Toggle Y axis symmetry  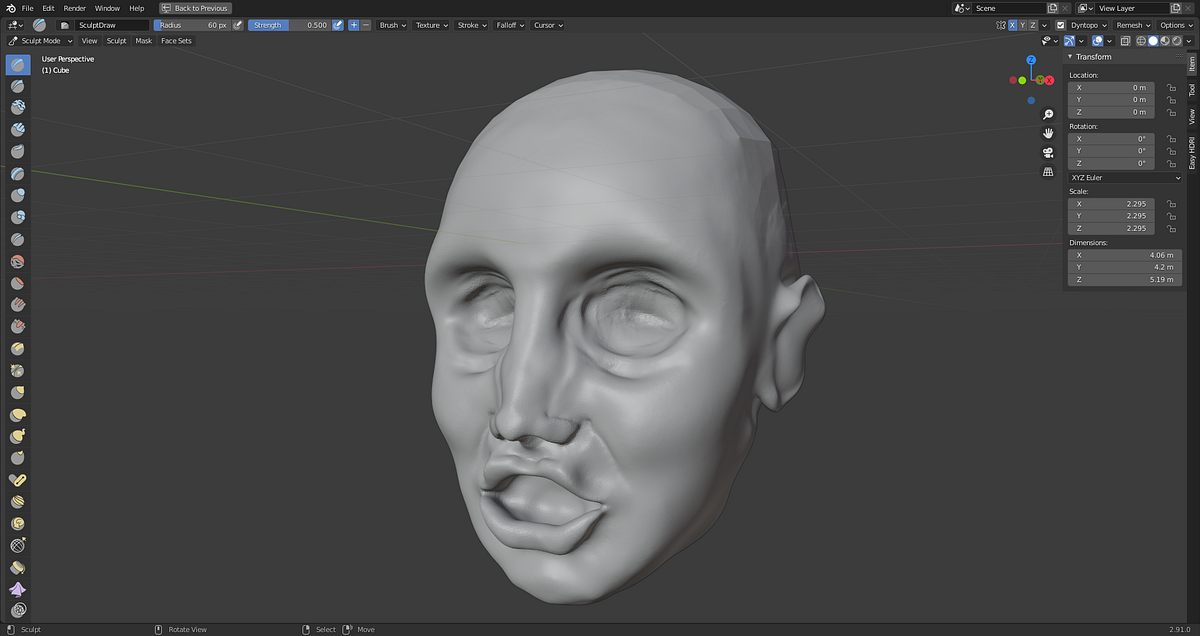click(x=1023, y=25)
